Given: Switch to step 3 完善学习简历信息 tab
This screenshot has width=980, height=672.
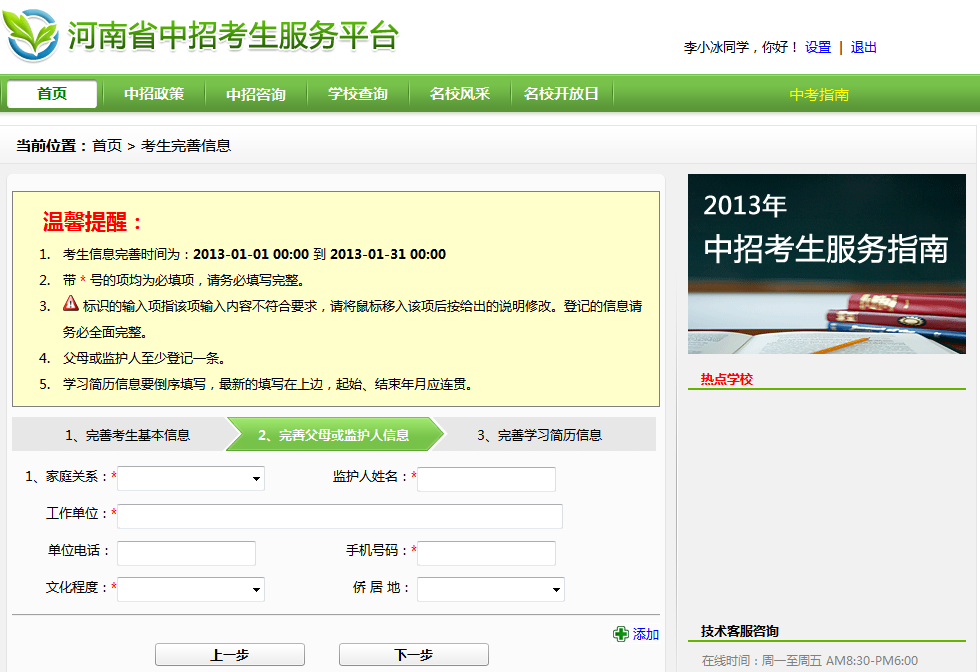Looking at the screenshot, I should 539,435.
